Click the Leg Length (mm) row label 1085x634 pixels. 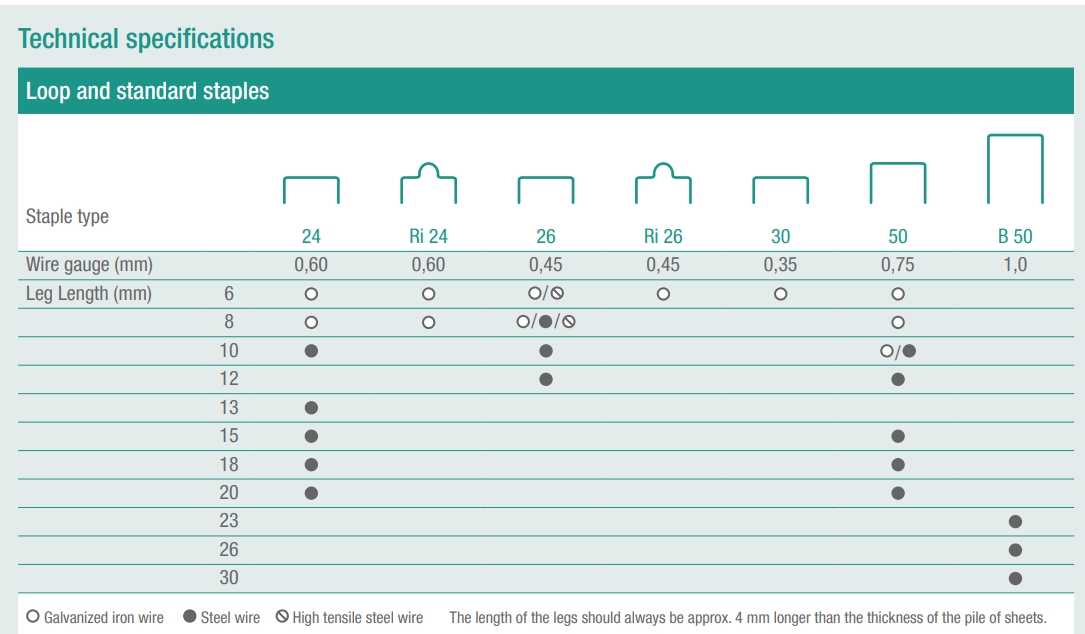point(89,294)
